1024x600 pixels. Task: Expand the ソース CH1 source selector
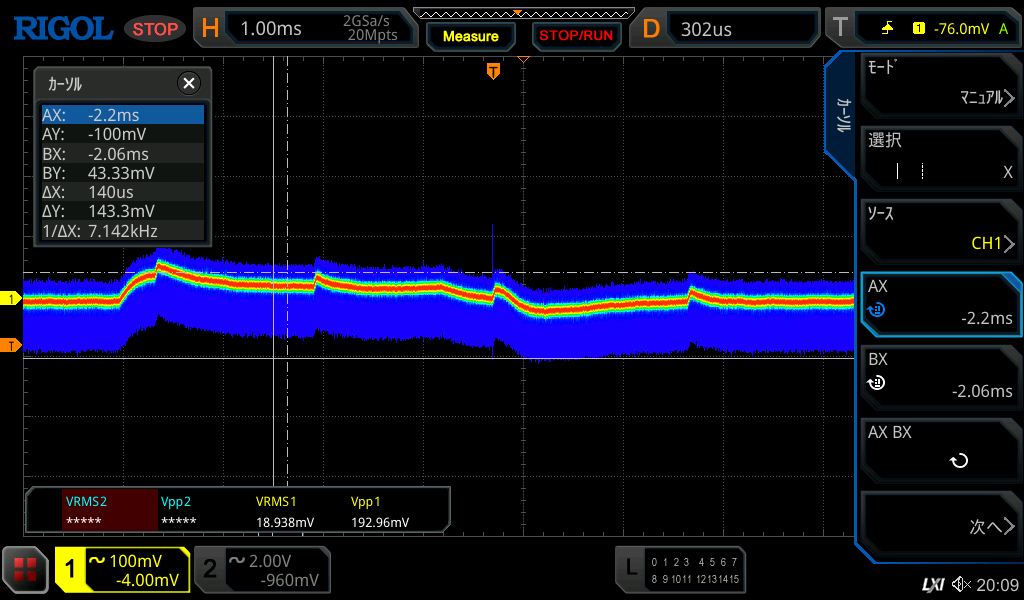click(x=940, y=229)
